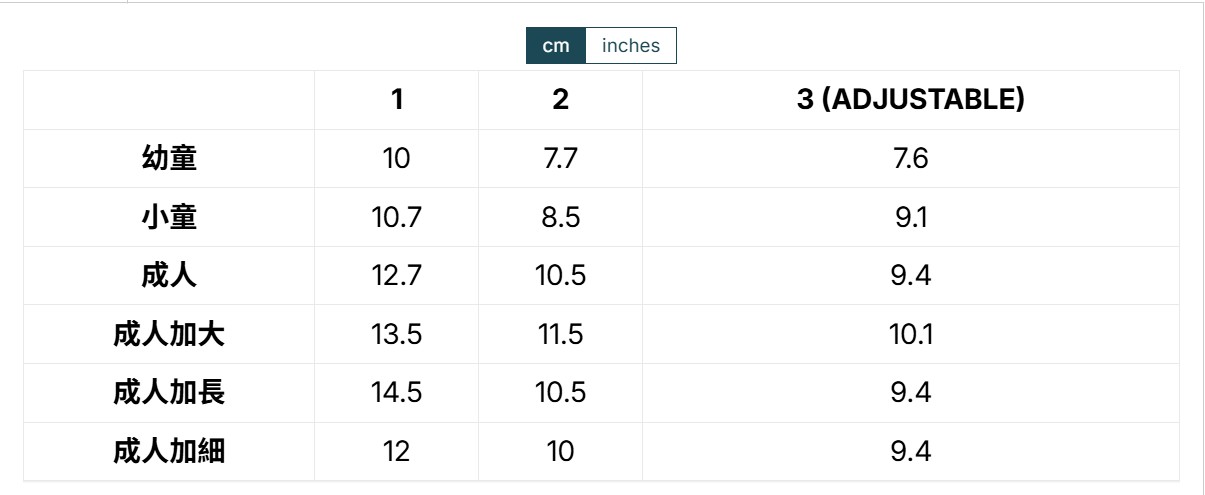Click column header 1
Screen dimensions: 1205x495
[x=397, y=100]
